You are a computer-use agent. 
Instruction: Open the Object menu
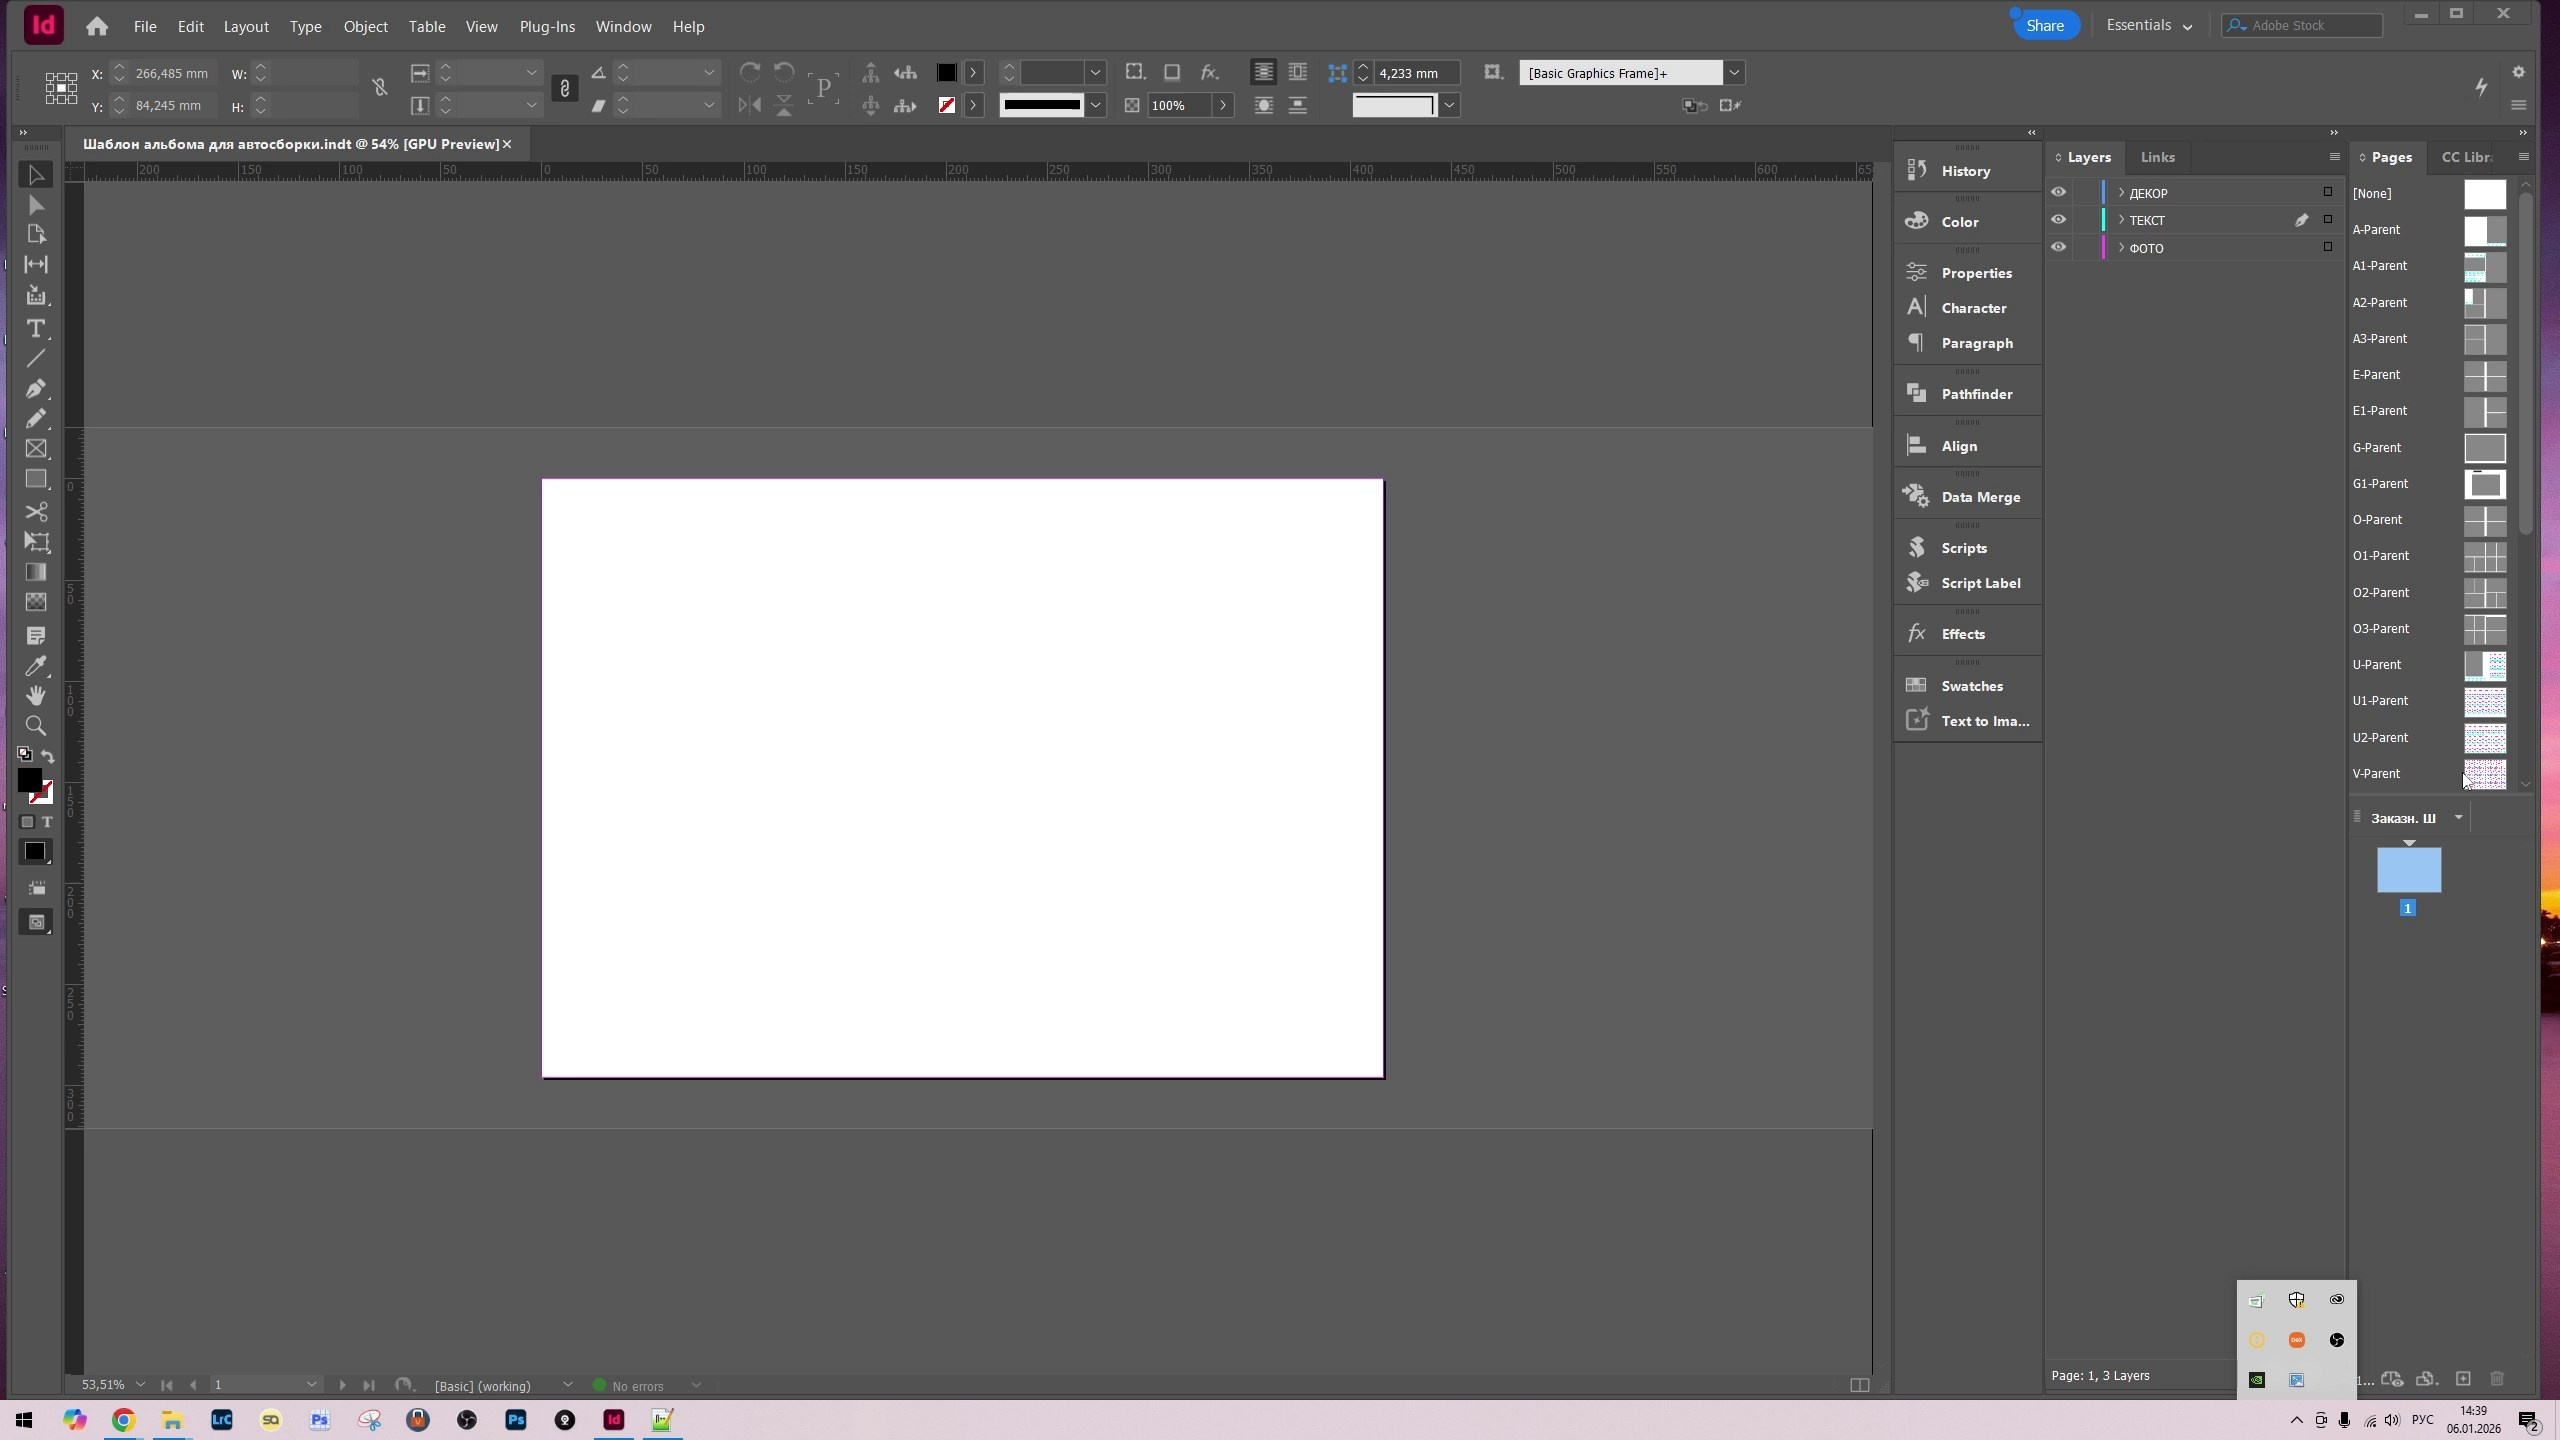pyautogui.click(x=365, y=27)
